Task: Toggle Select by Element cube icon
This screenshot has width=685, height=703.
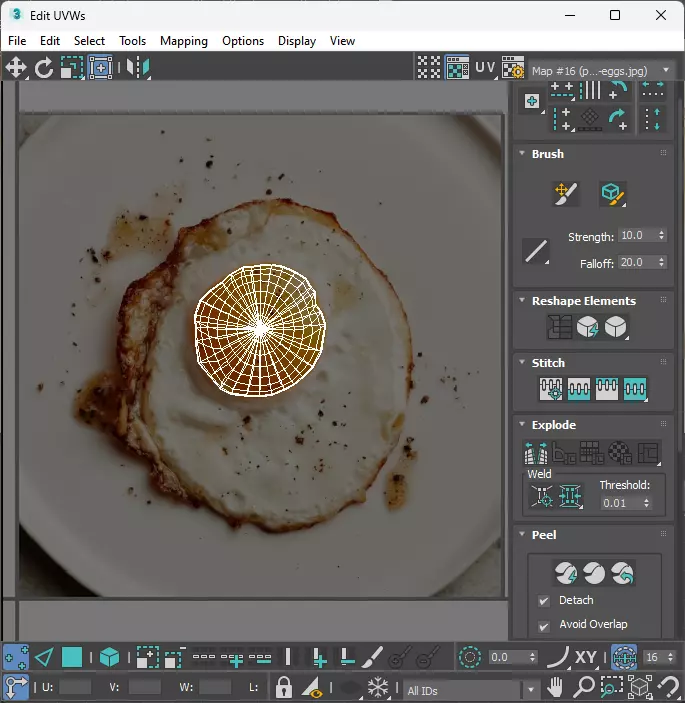Action: pyautogui.click(x=109, y=658)
